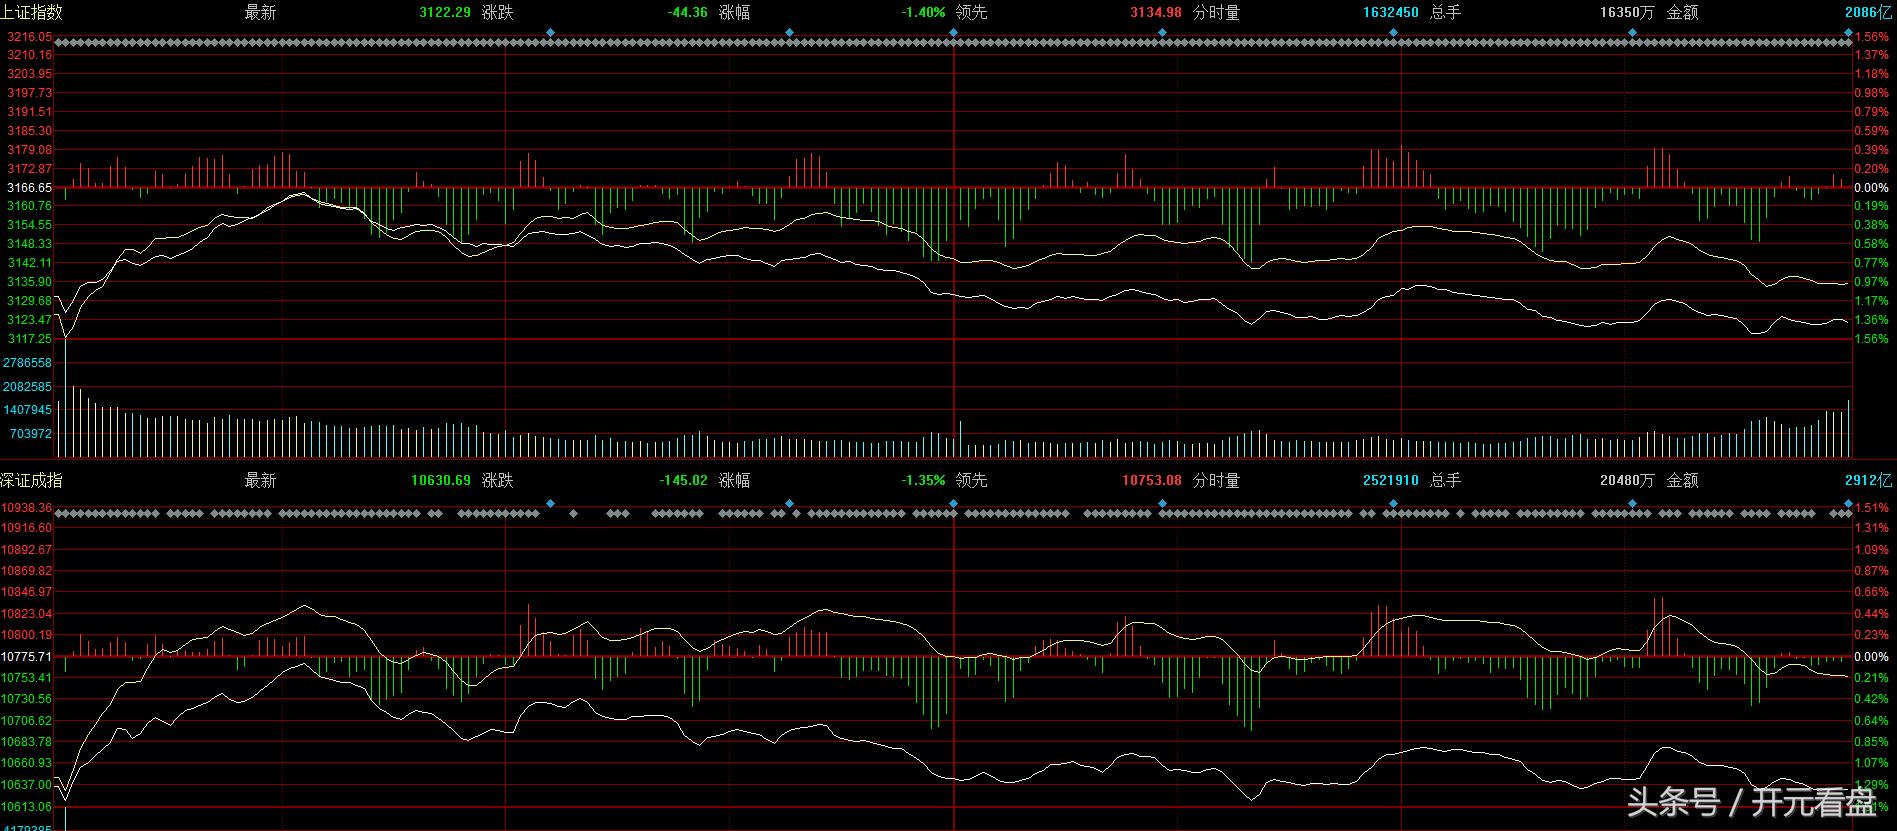Viewport: 1897px width, 831px height.
Task: Select the -1.40% change percentage
Action: coord(923,13)
